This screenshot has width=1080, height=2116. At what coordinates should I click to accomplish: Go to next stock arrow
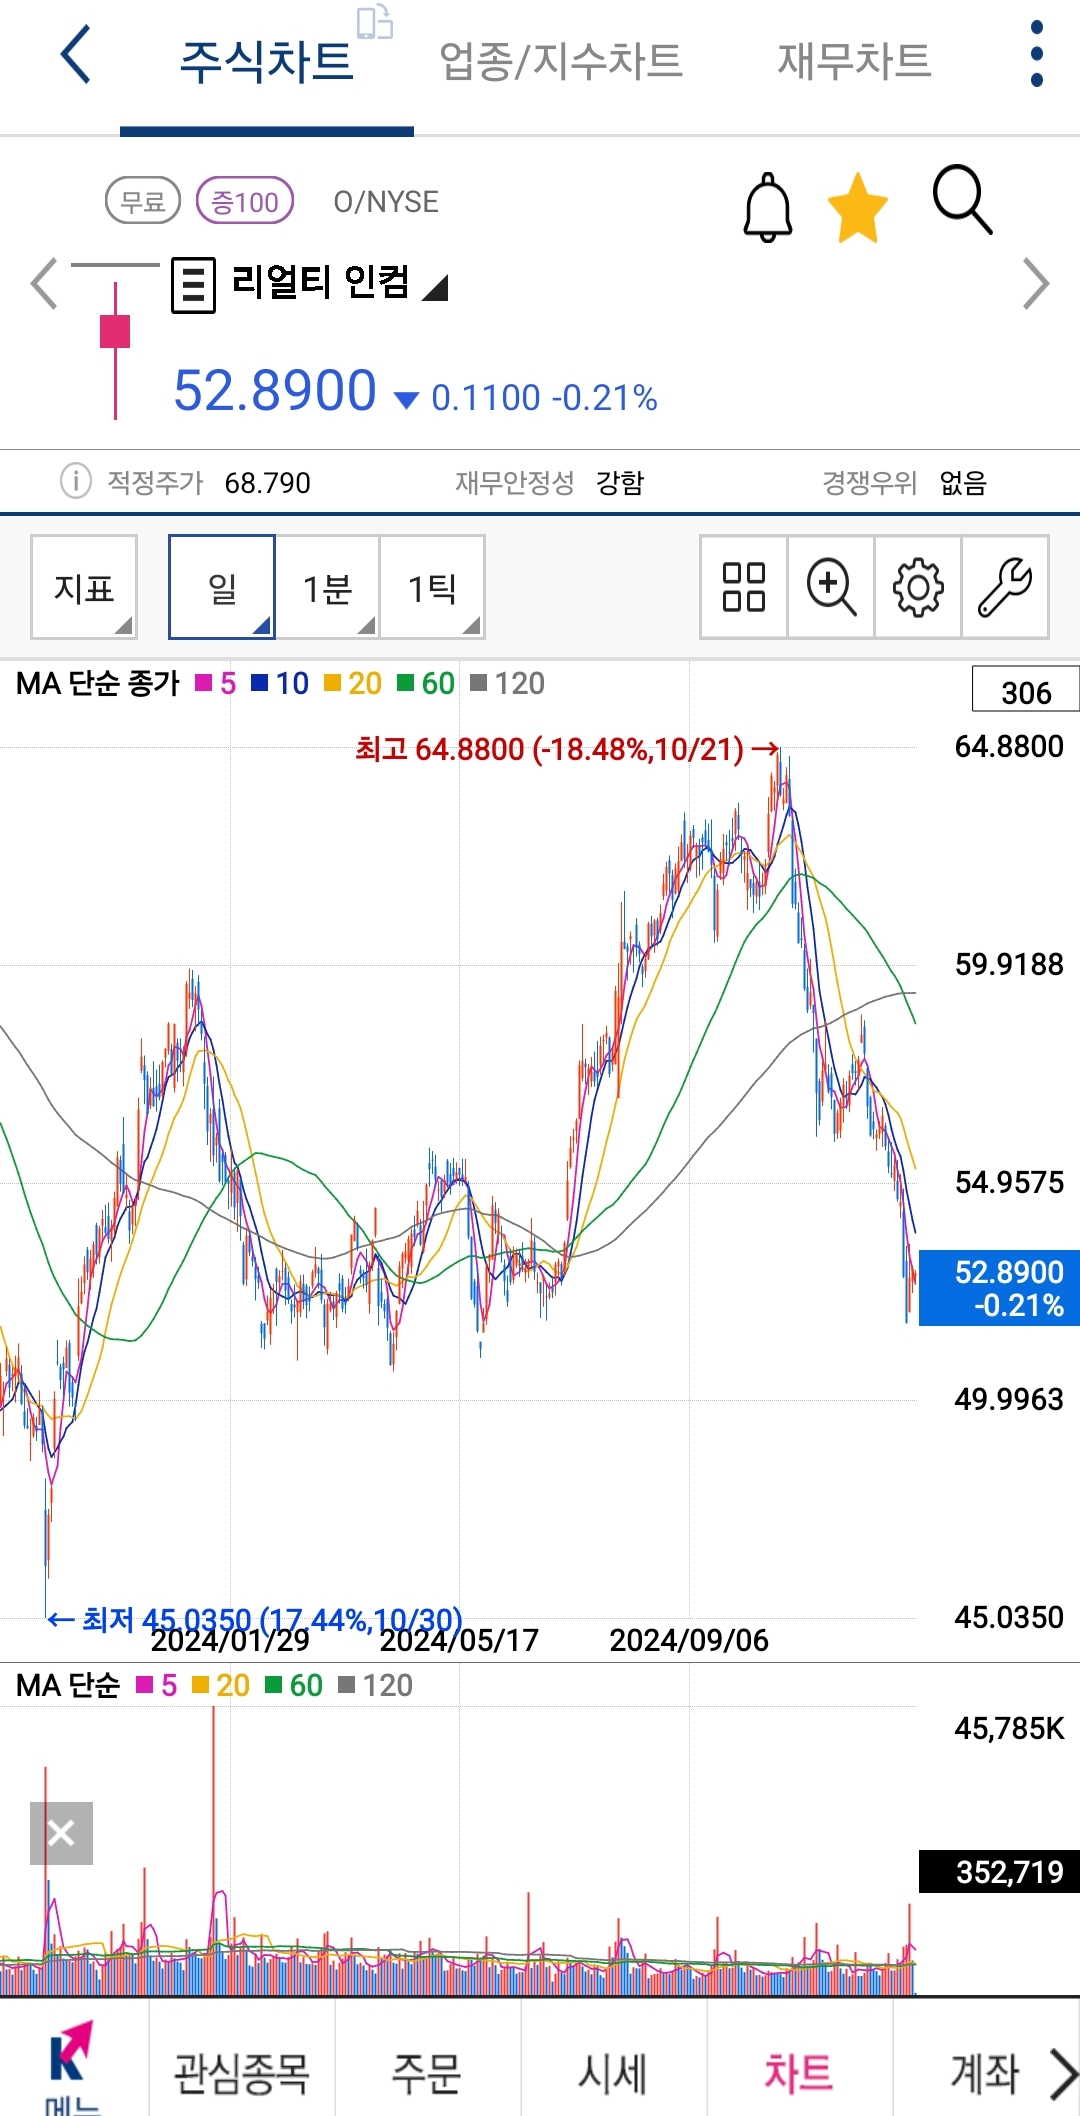(x=1036, y=284)
